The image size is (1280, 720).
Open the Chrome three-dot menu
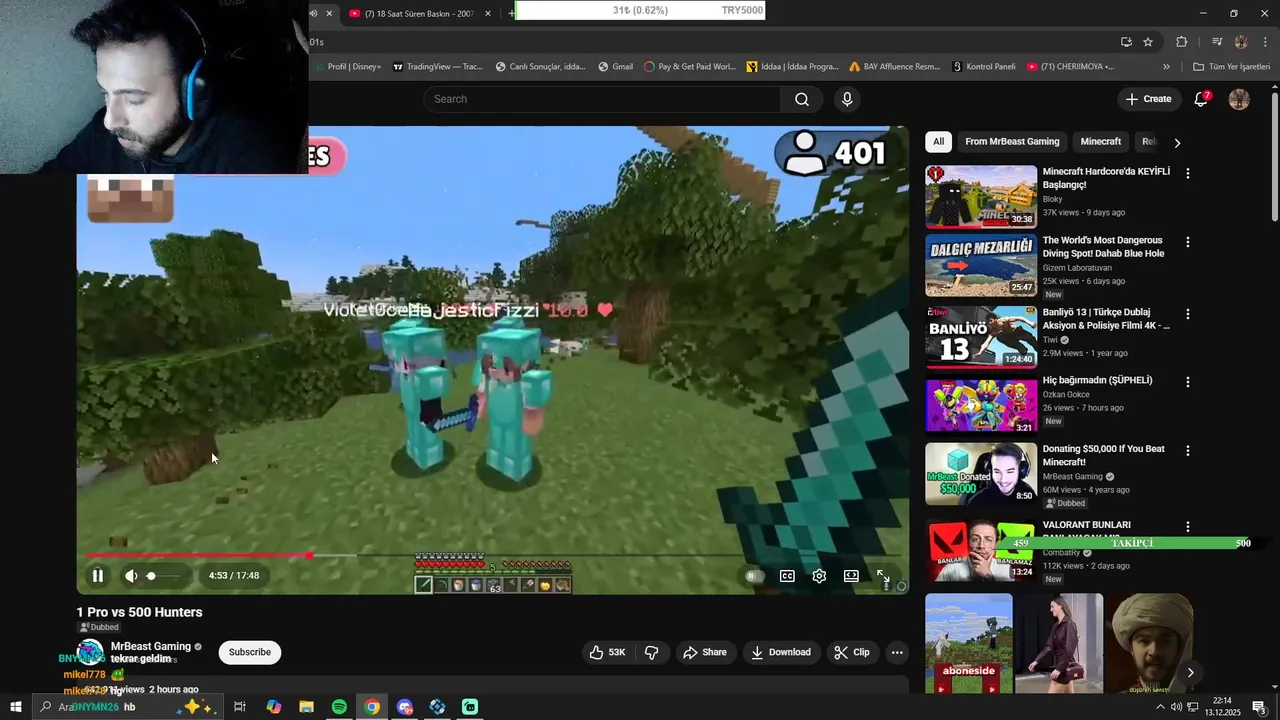[x=1266, y=42]
